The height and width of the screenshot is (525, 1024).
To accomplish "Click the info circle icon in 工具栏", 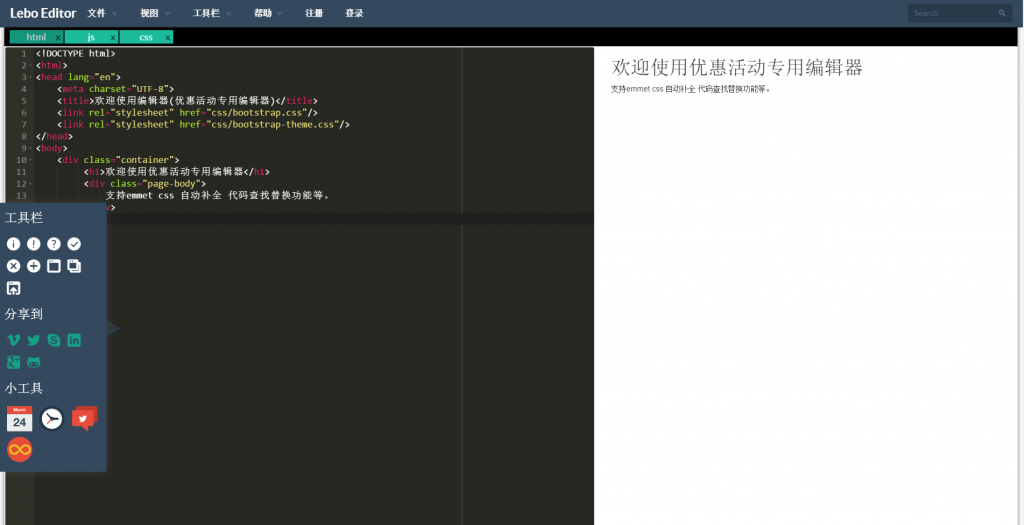I will click(x=13, y=244).
